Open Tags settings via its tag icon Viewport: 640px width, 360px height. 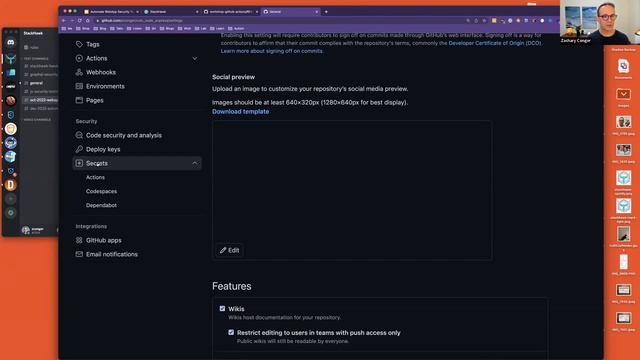79,44
